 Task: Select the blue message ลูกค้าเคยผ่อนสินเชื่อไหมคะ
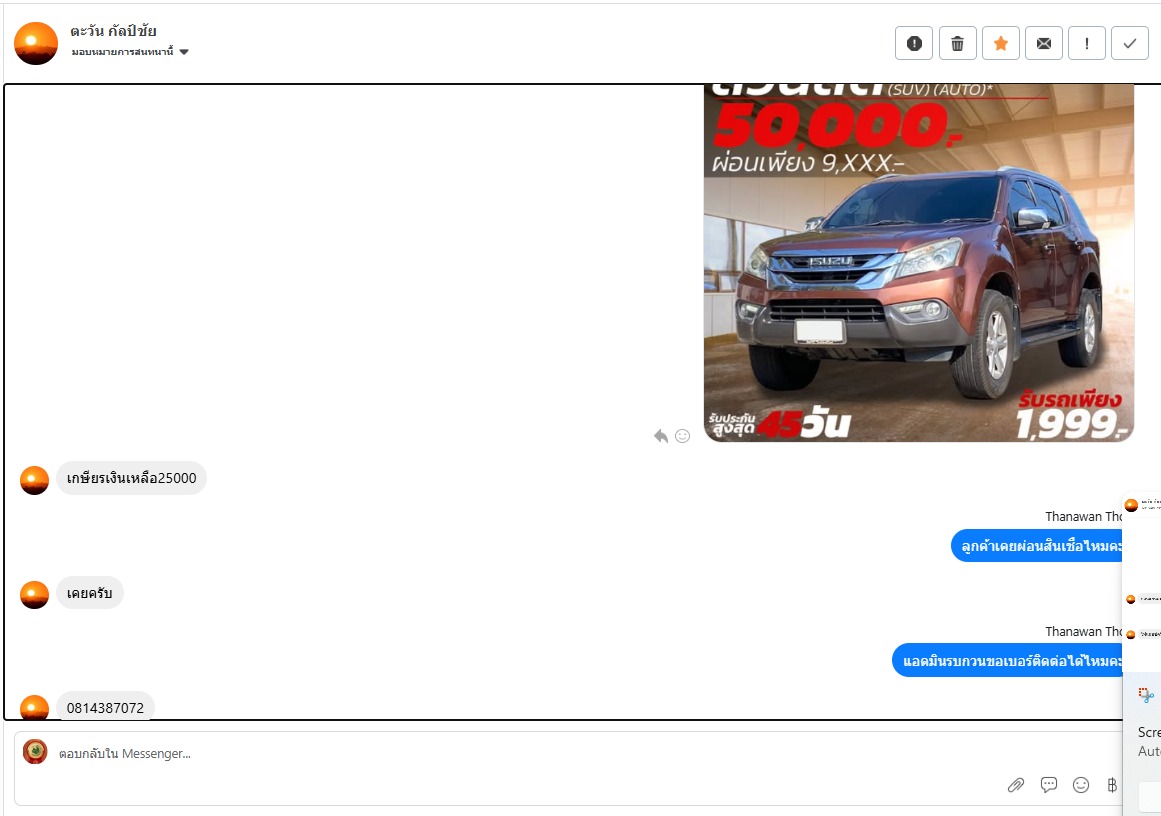click(1037, 546)
